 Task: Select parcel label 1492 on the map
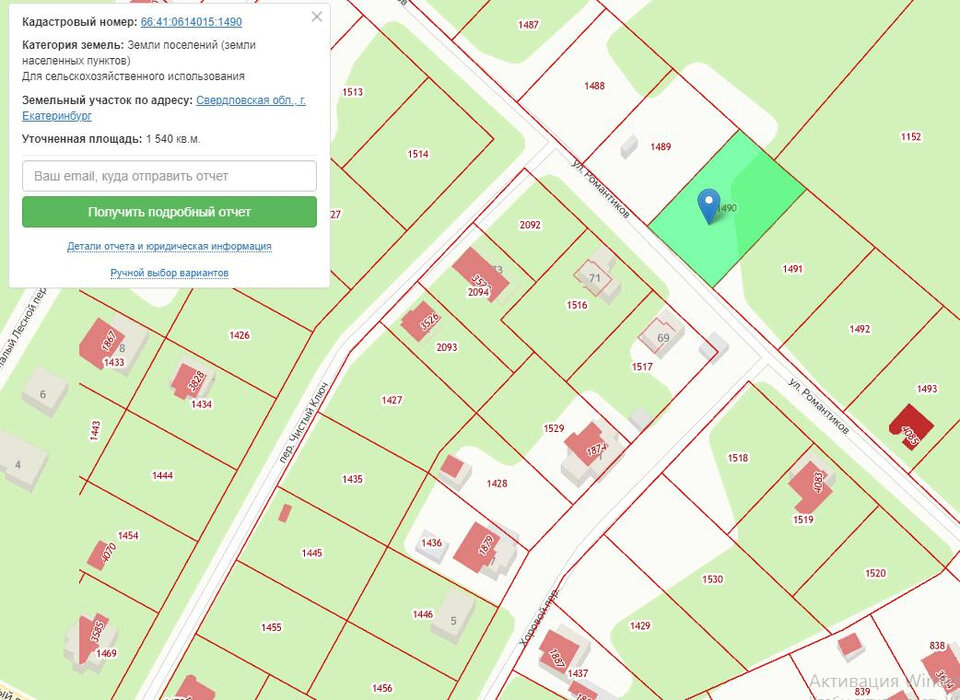[x=860, y=329]
